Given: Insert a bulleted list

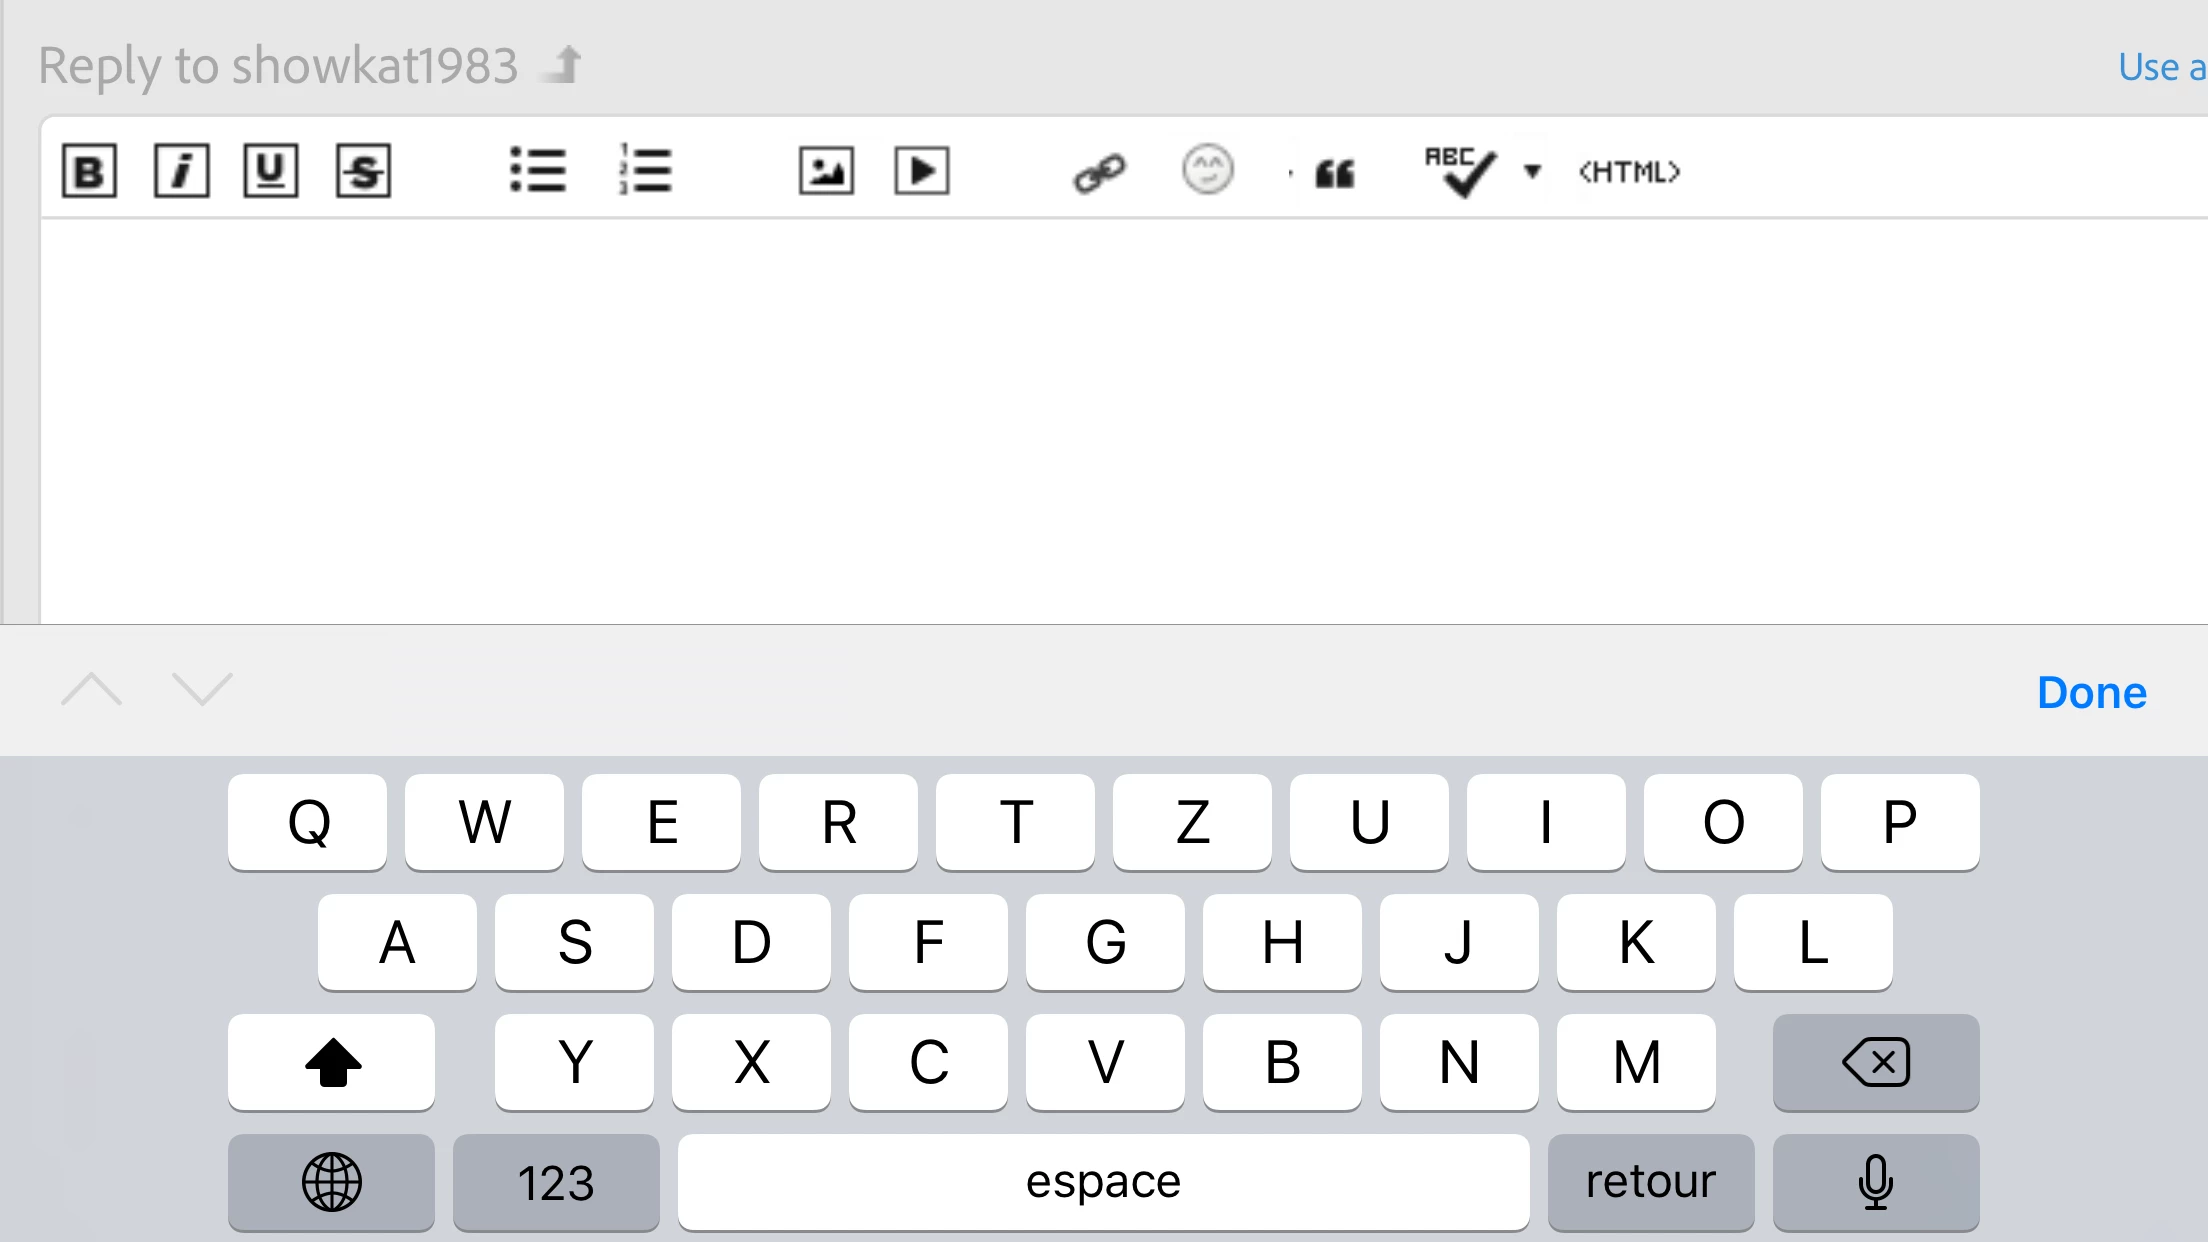Looking at the screenshot, I should (537, 170).
